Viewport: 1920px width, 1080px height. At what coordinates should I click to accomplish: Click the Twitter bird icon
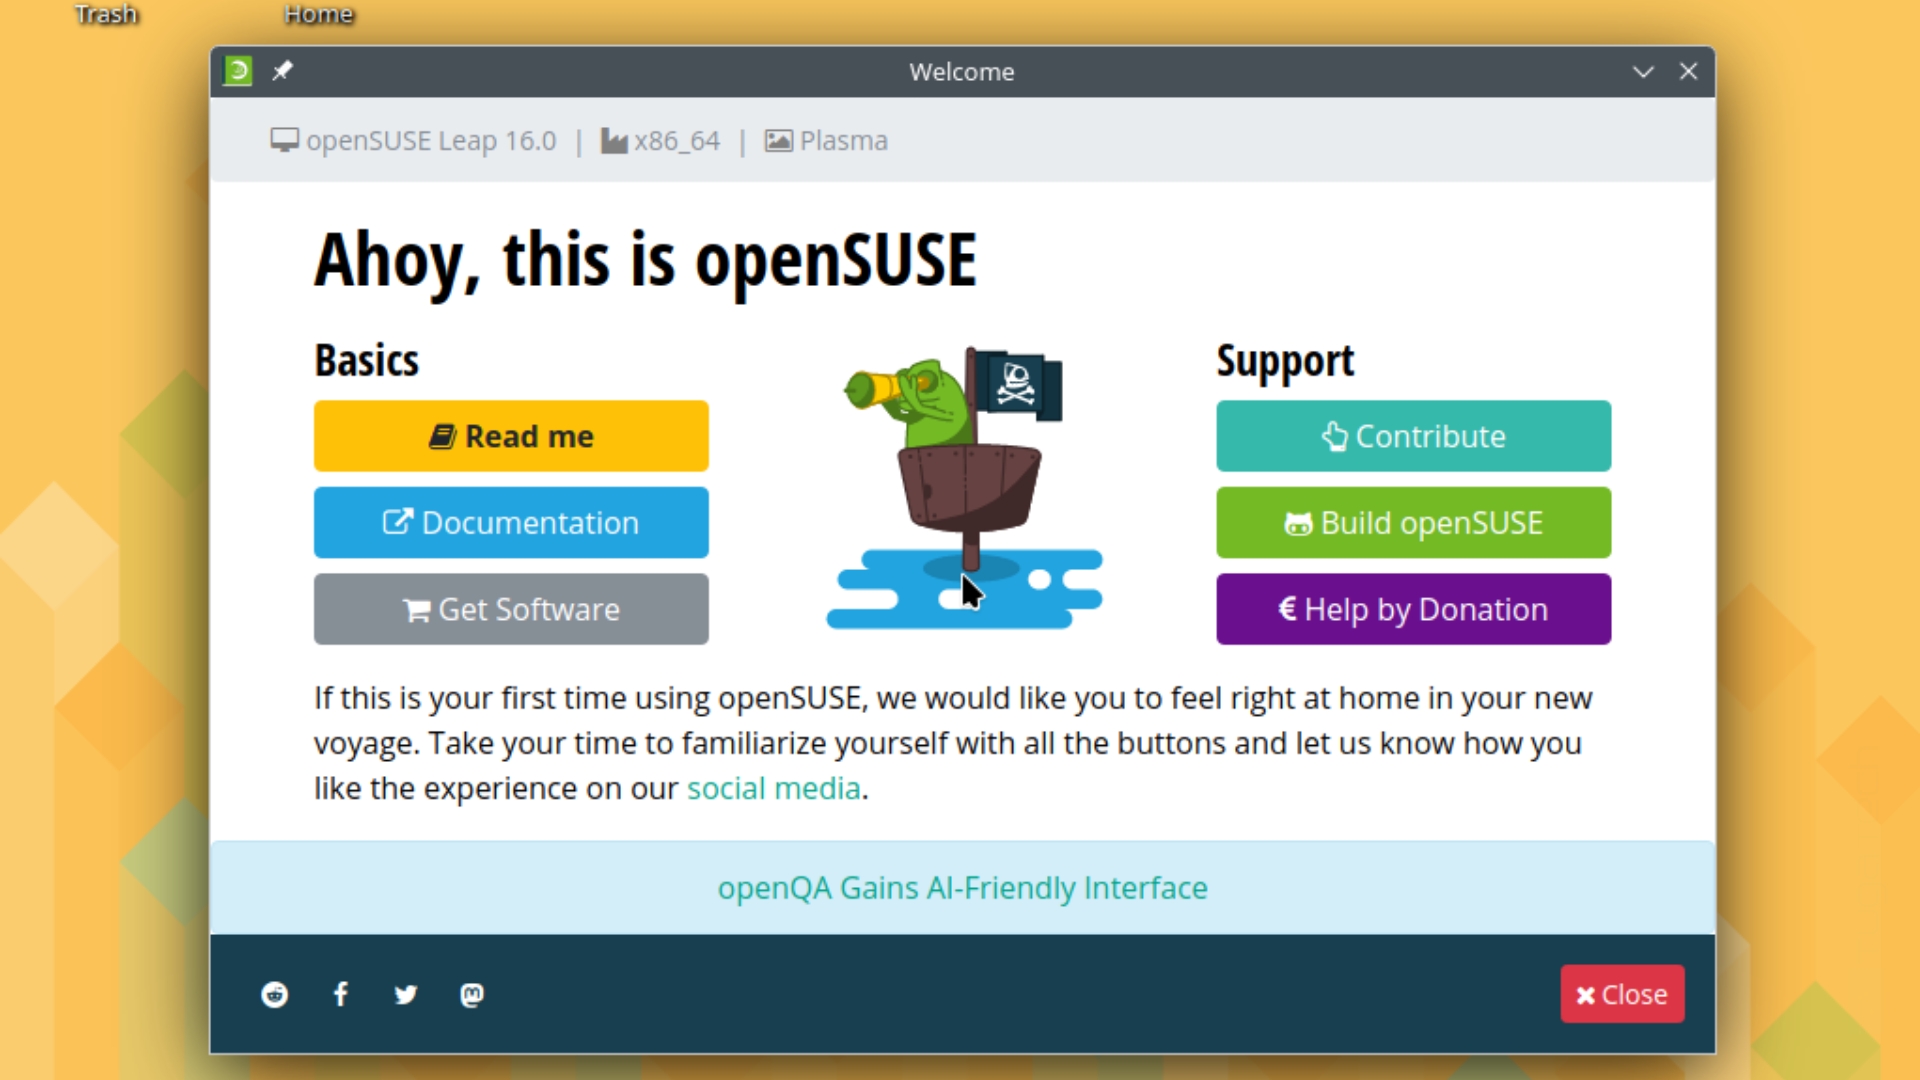(x=405, y=994)
